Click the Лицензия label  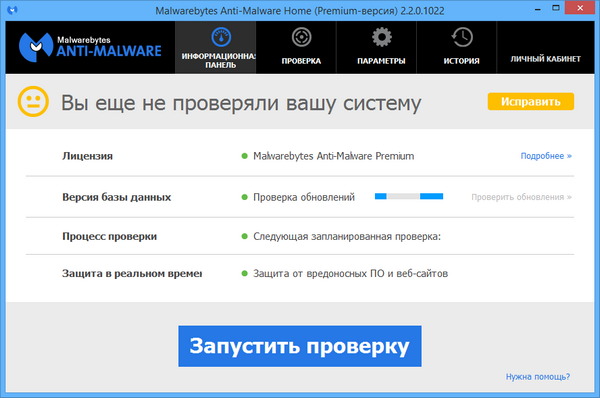coord(87,156)
